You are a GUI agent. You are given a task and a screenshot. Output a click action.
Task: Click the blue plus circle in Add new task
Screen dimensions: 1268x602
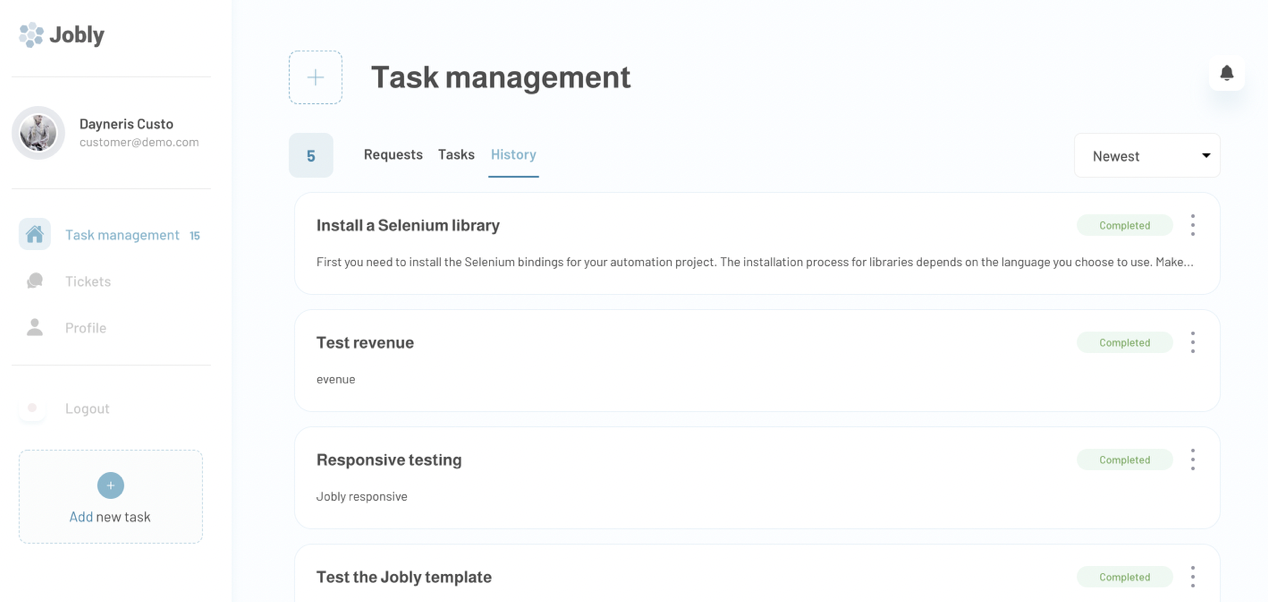coord(110,485)
